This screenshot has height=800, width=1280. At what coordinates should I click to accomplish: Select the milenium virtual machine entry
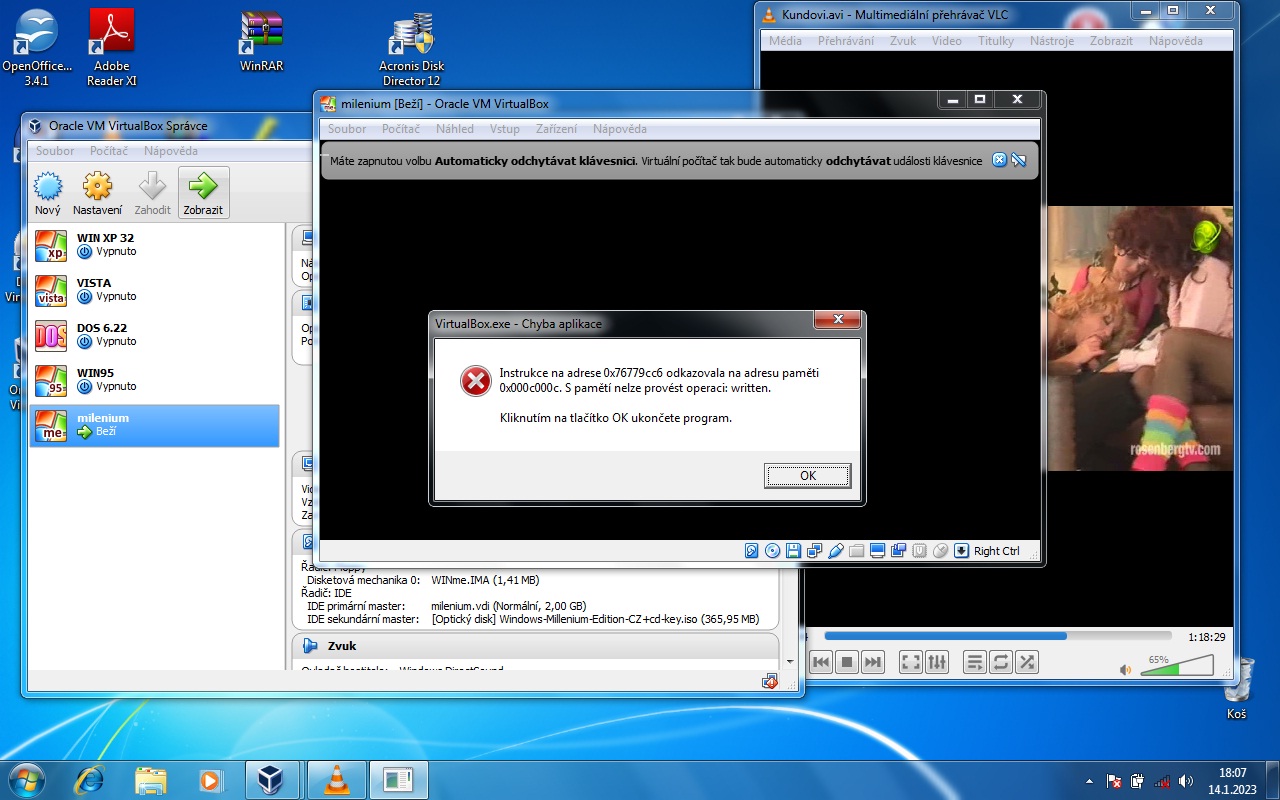[x=155, y=425]
